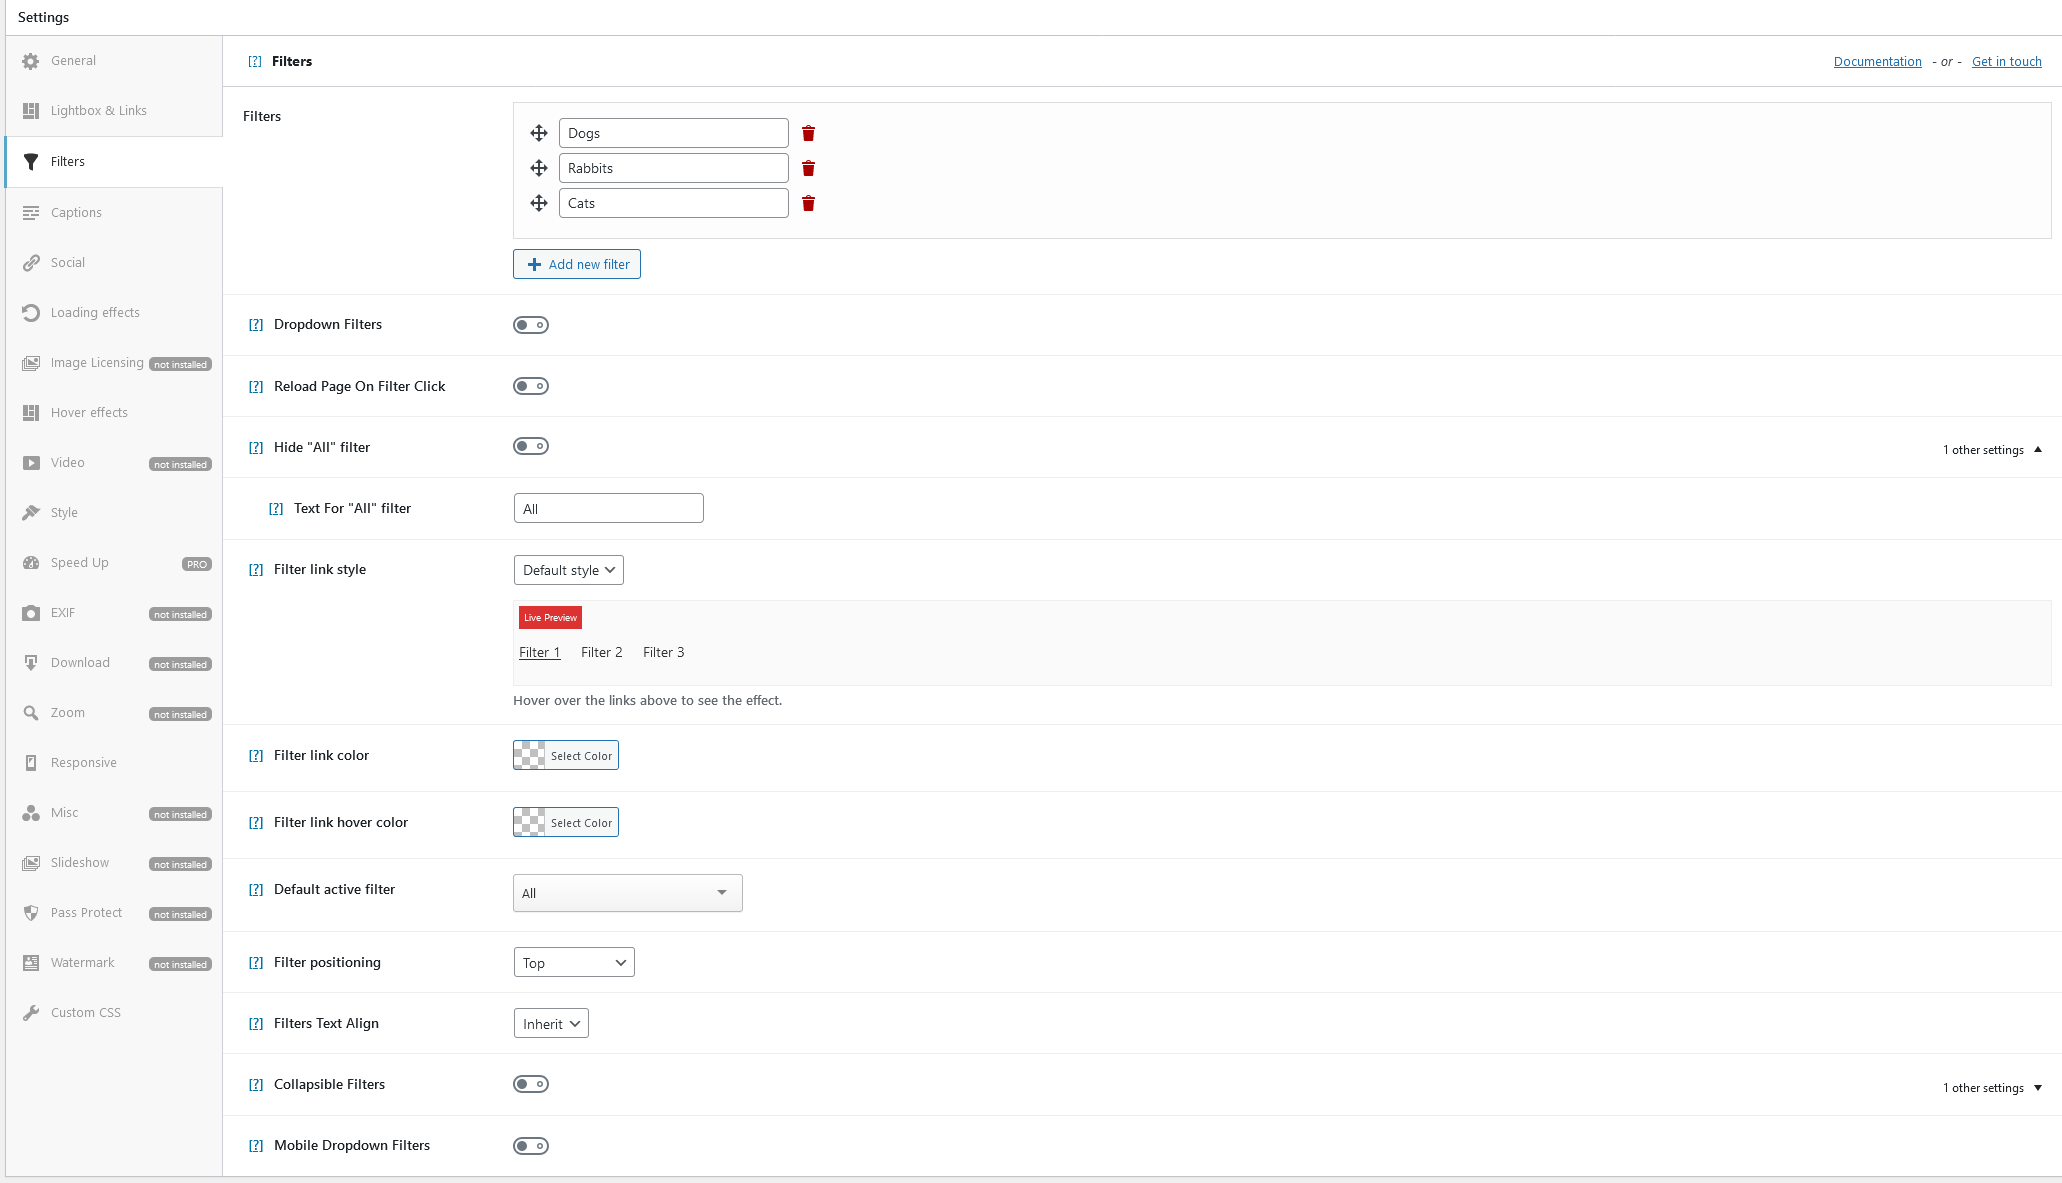
Task: Open Default active filter dropdown
Action: click(x=627, y=893)
